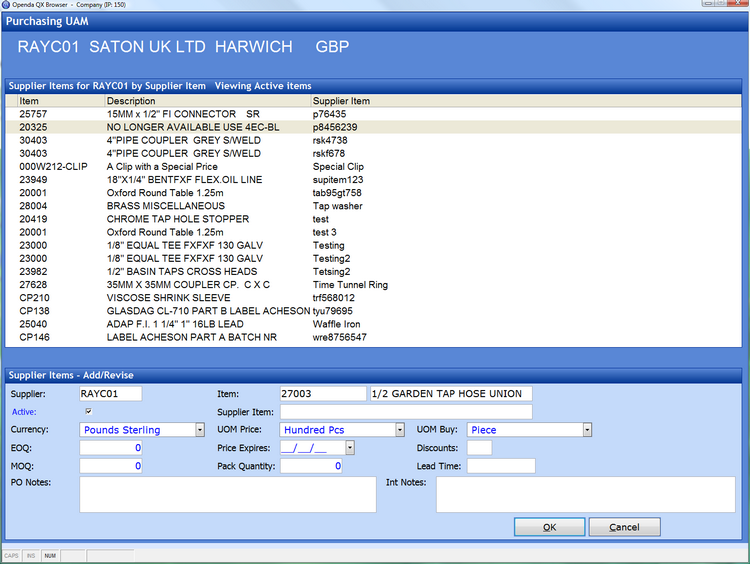Click the Cancel button
The image size is (750, 564).
click(624, 527)
